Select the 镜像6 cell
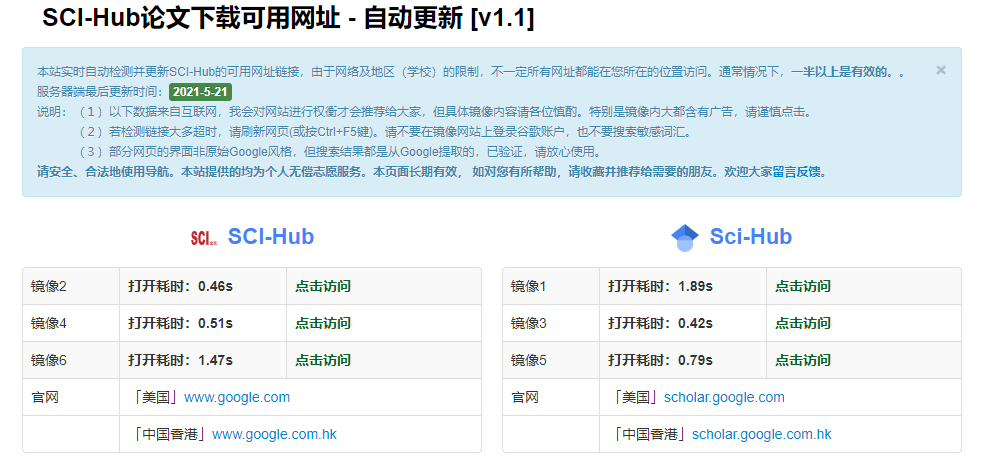 pos(71,360)
